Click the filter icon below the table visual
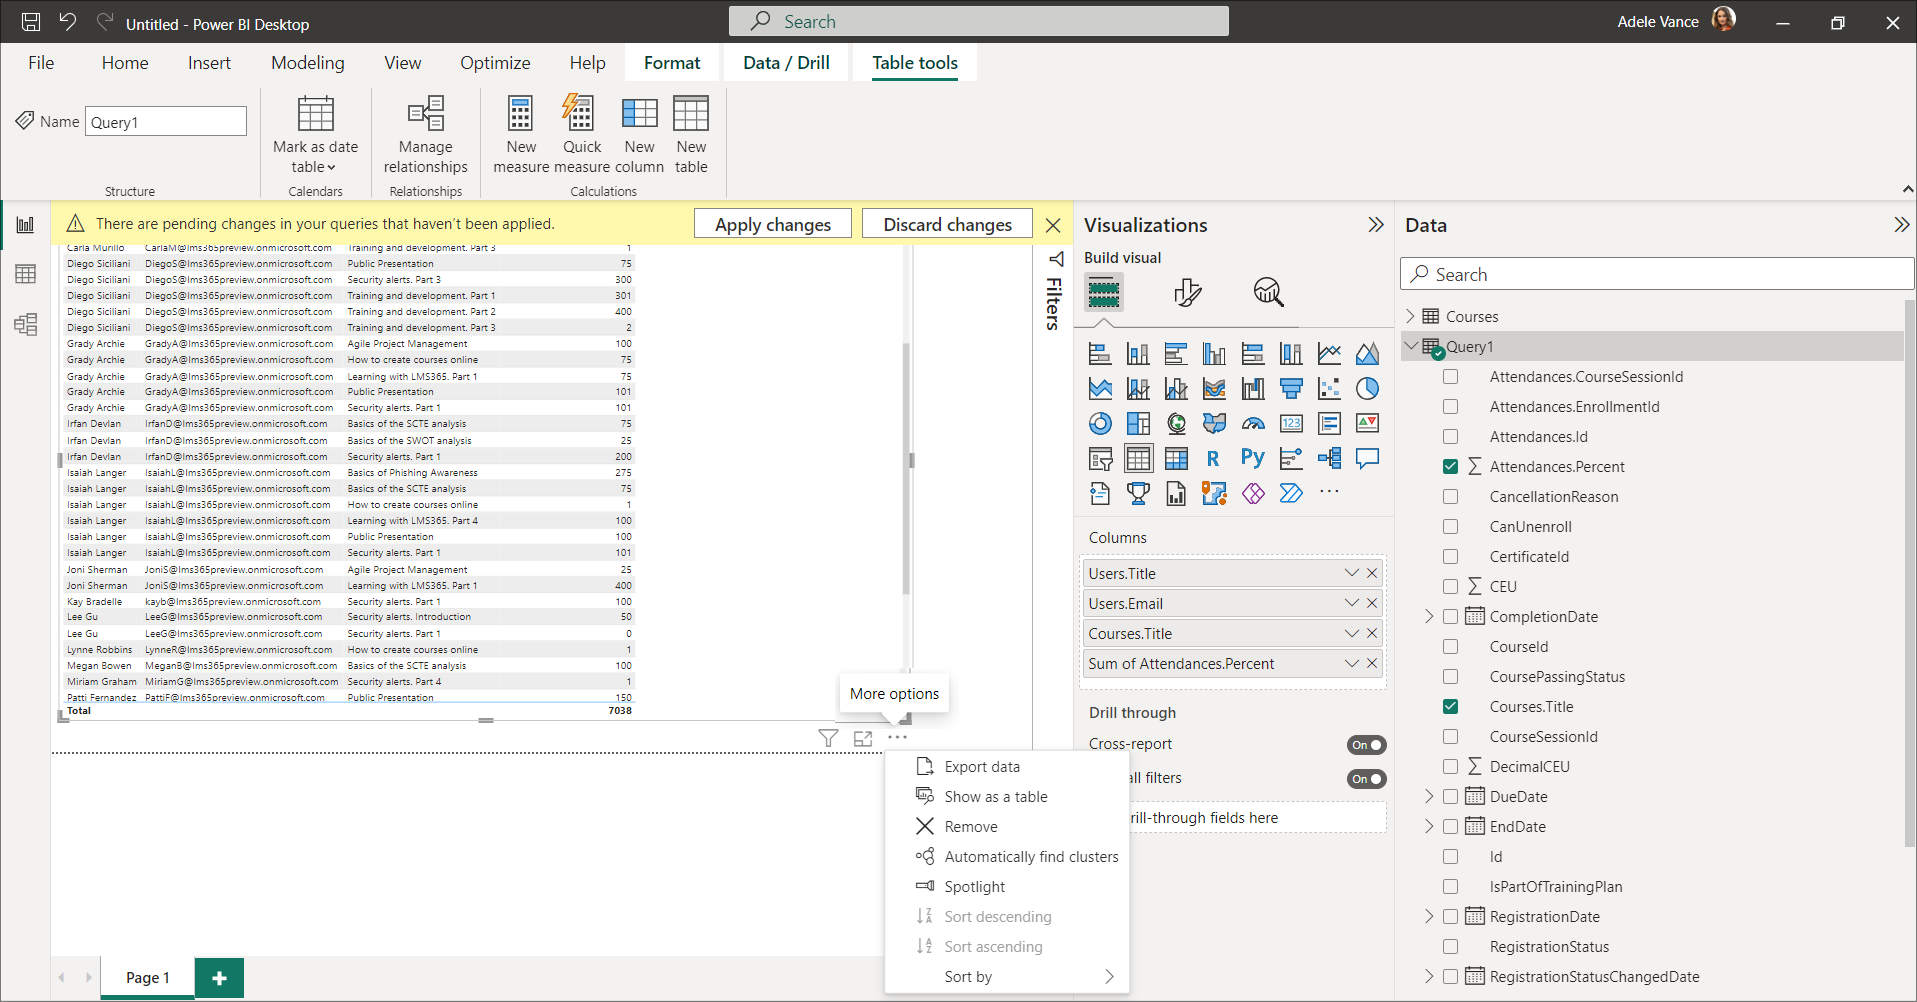Screen dimensions: 1917x1002 coord(828,738)
